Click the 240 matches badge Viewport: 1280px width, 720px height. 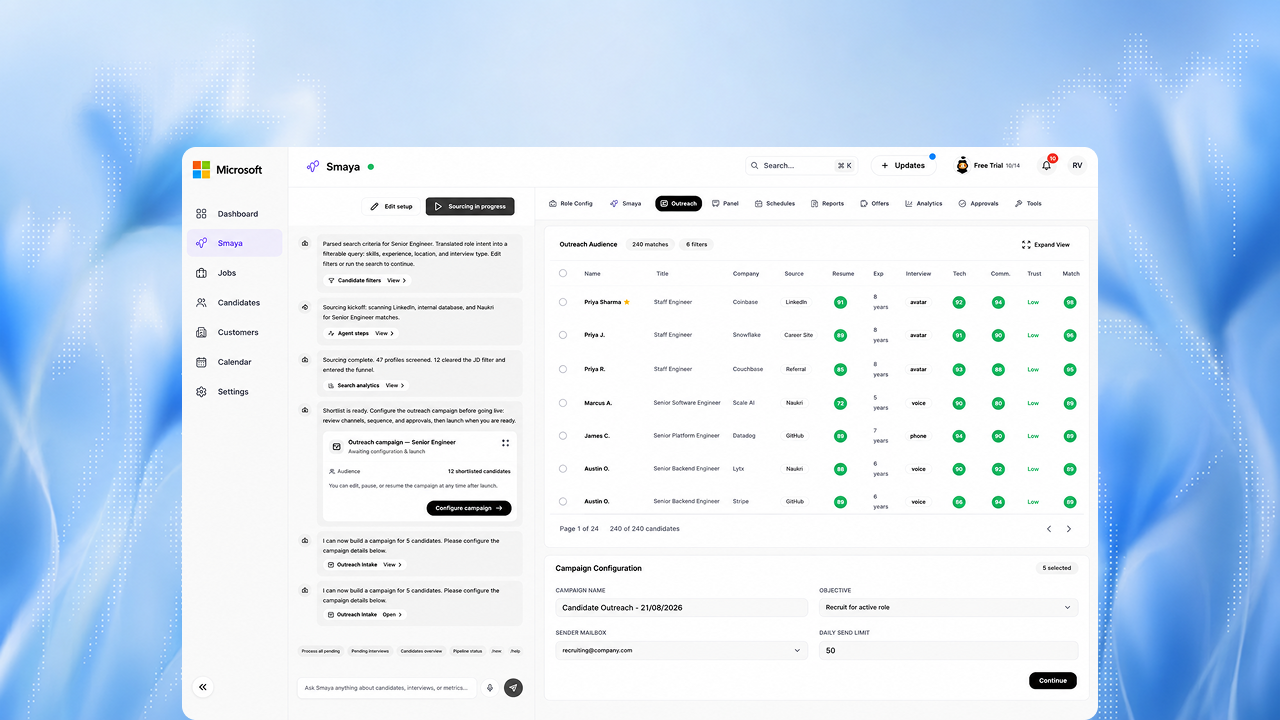(x=650, y=245)
